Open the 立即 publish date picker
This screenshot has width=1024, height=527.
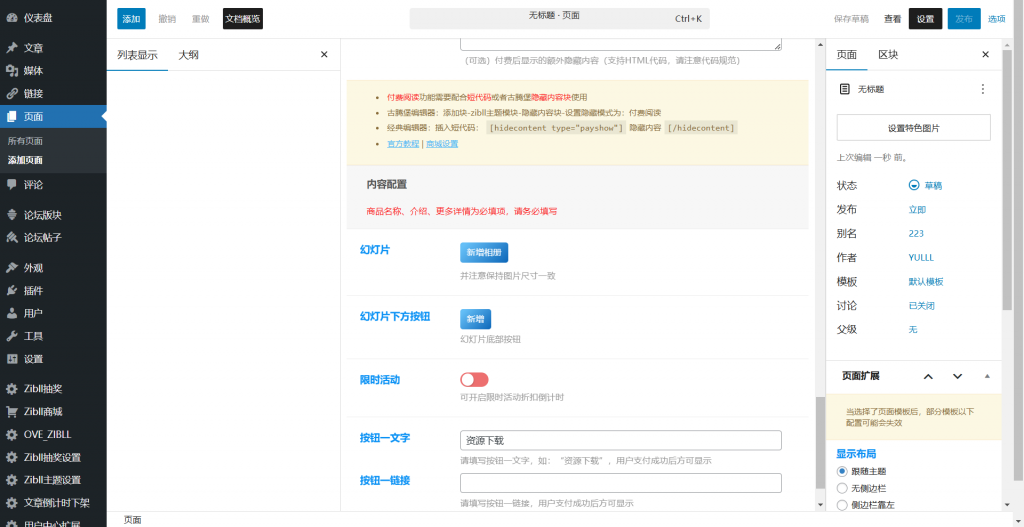pos(917,210)
